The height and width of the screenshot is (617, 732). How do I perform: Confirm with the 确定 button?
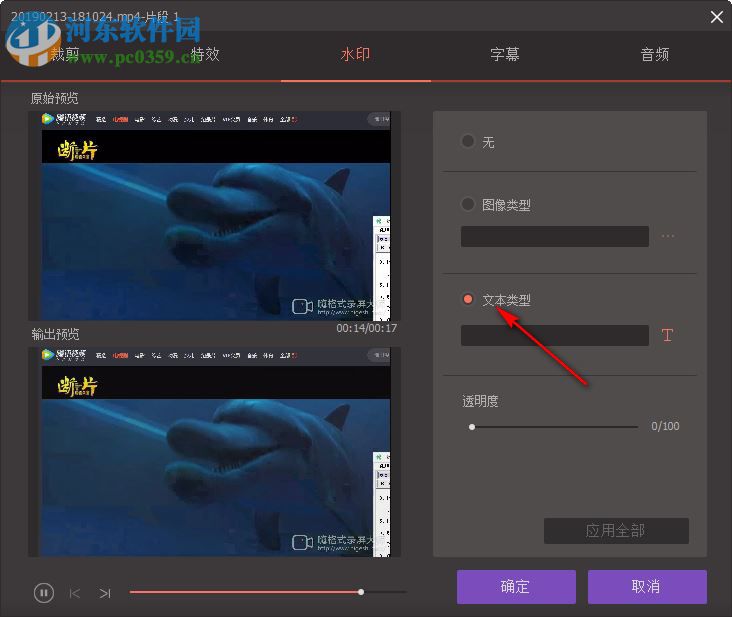pyautogui.click(x=516, y=587)
